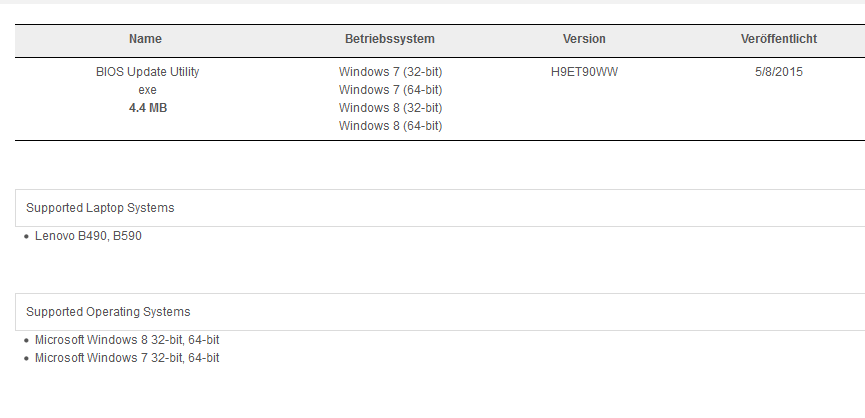
Task: Click the exe file type label
Action: click(x=147, y=90)
